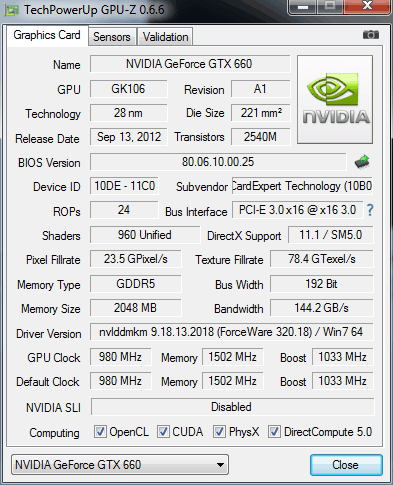
Task: Select the Graphics Card tab
Action: [47, 35]
